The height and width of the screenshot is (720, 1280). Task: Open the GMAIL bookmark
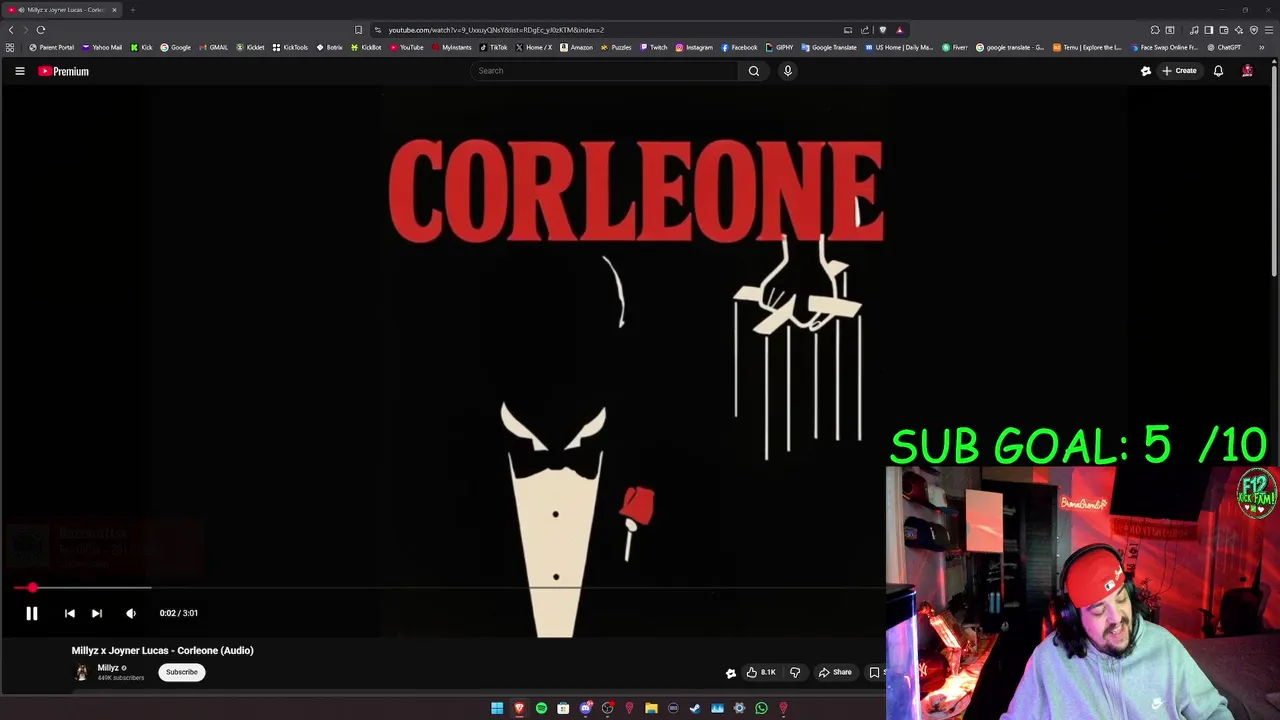213,47
